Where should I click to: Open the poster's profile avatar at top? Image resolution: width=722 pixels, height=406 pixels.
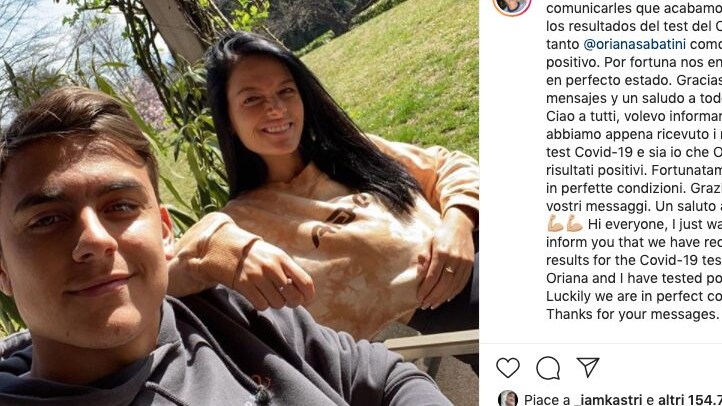512,5
